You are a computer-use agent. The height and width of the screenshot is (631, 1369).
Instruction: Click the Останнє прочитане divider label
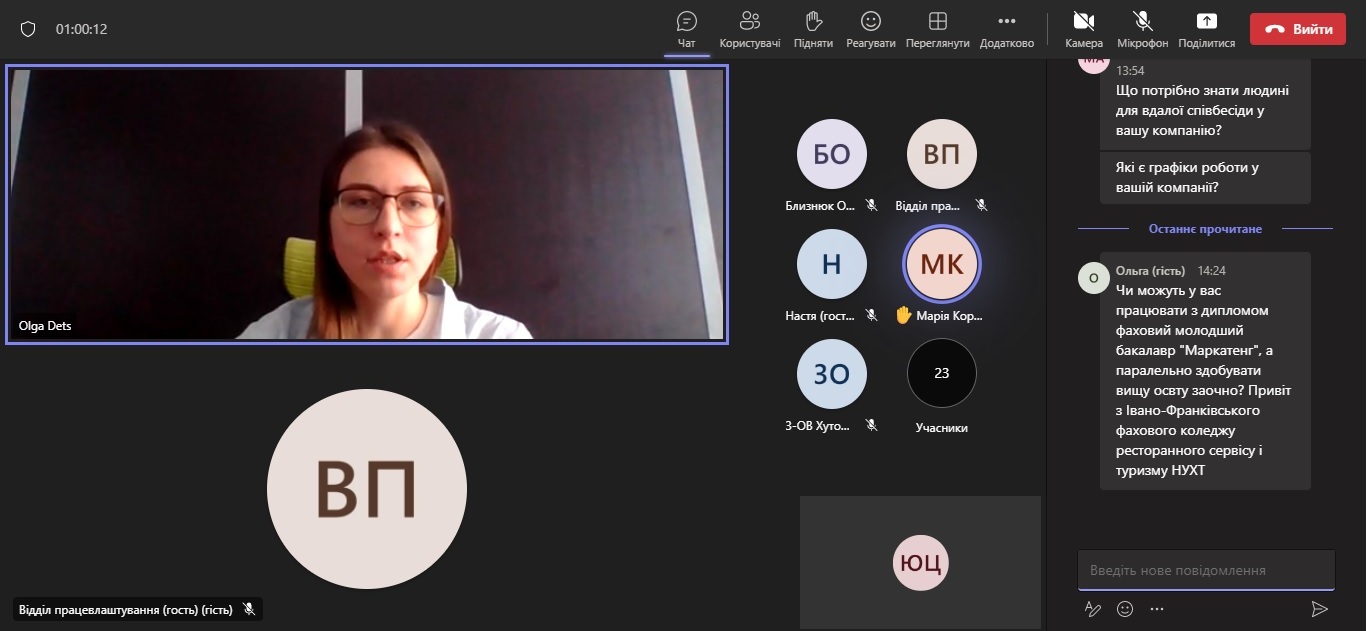click(1205, 229)
